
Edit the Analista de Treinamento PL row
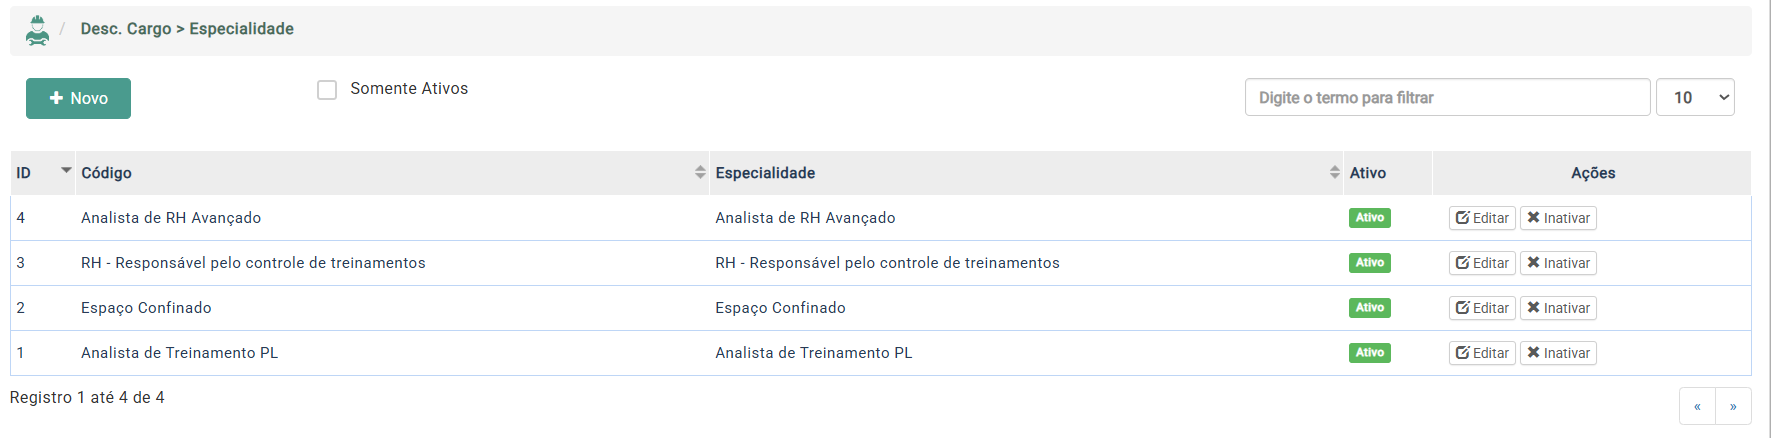[x=1482, y=353]
